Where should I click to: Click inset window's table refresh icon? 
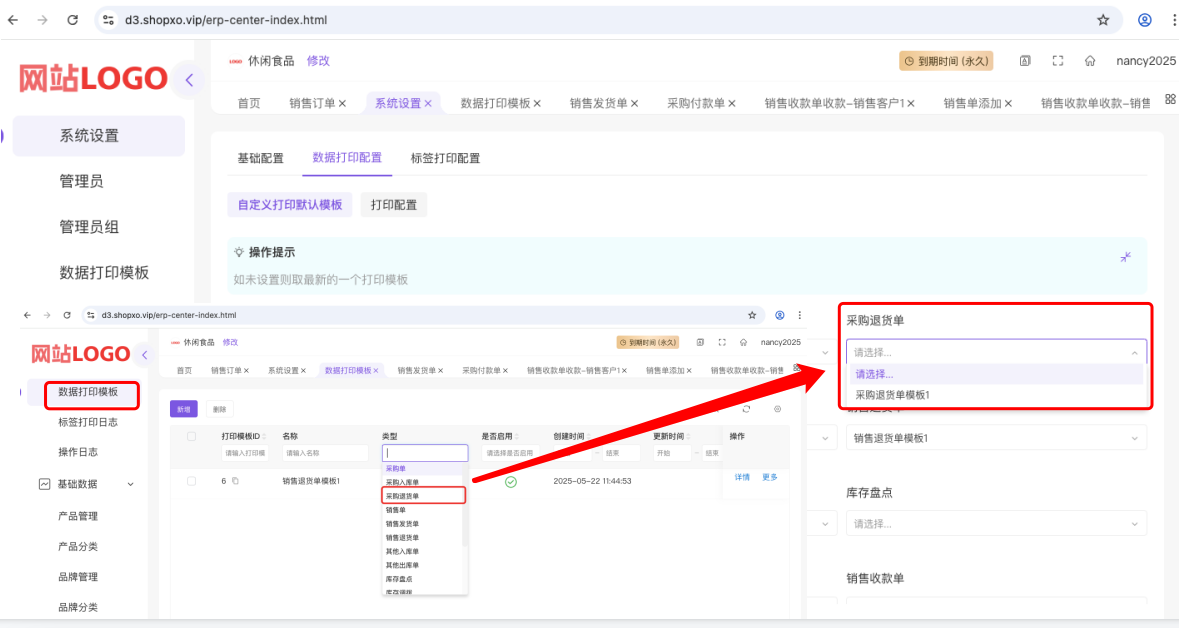point(746,409)
